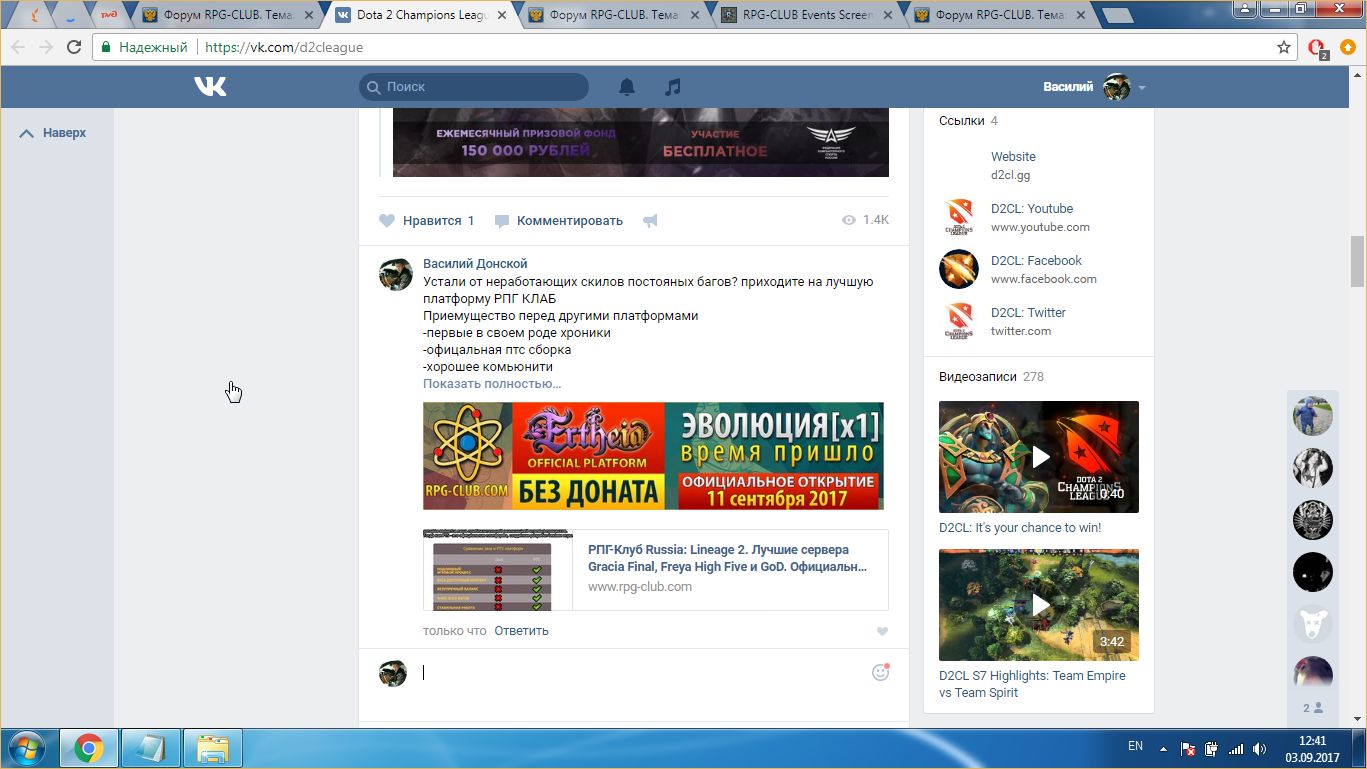The width and height of the screenshot is (1367, 769).
Task: Click the views counter 1.4K
Action: (x=865, y=220)
